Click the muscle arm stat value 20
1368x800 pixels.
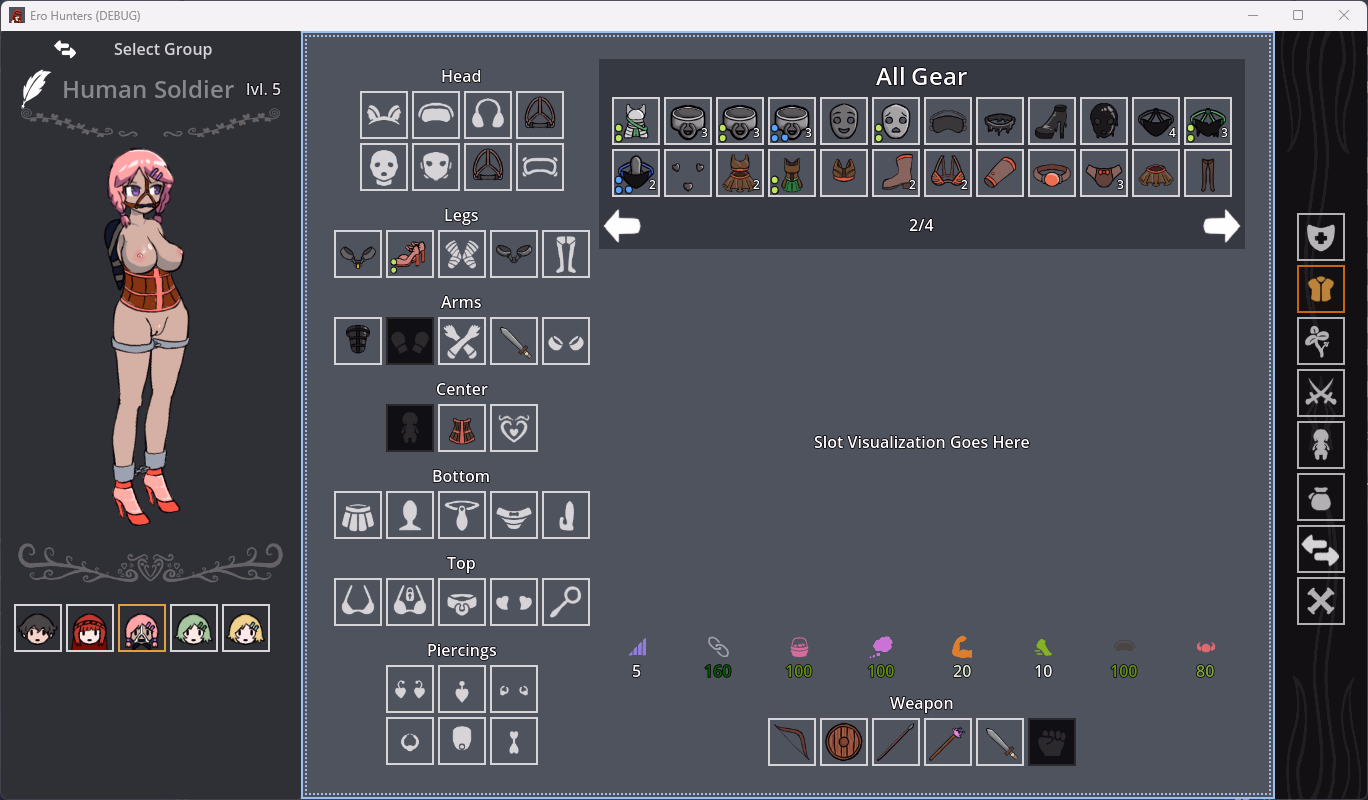[962, 671]
